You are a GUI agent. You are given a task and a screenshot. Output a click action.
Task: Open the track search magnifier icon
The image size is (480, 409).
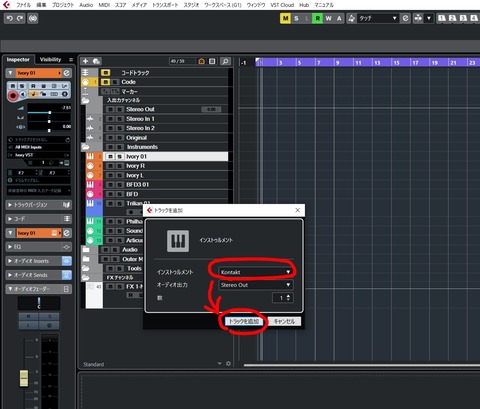(x=225, y=61)
